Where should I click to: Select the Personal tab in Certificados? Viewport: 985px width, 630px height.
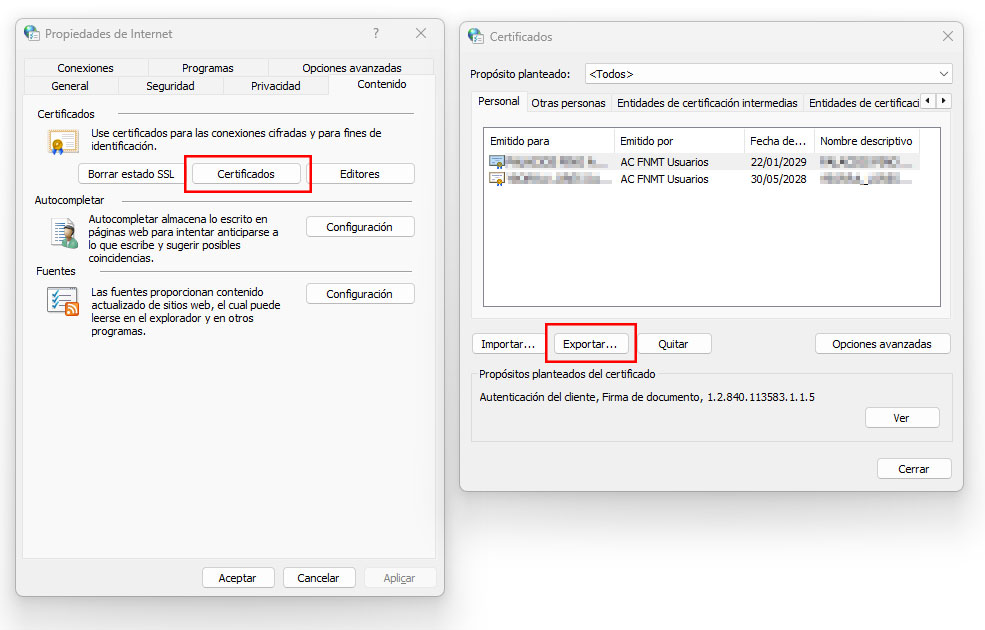(498, 101)
